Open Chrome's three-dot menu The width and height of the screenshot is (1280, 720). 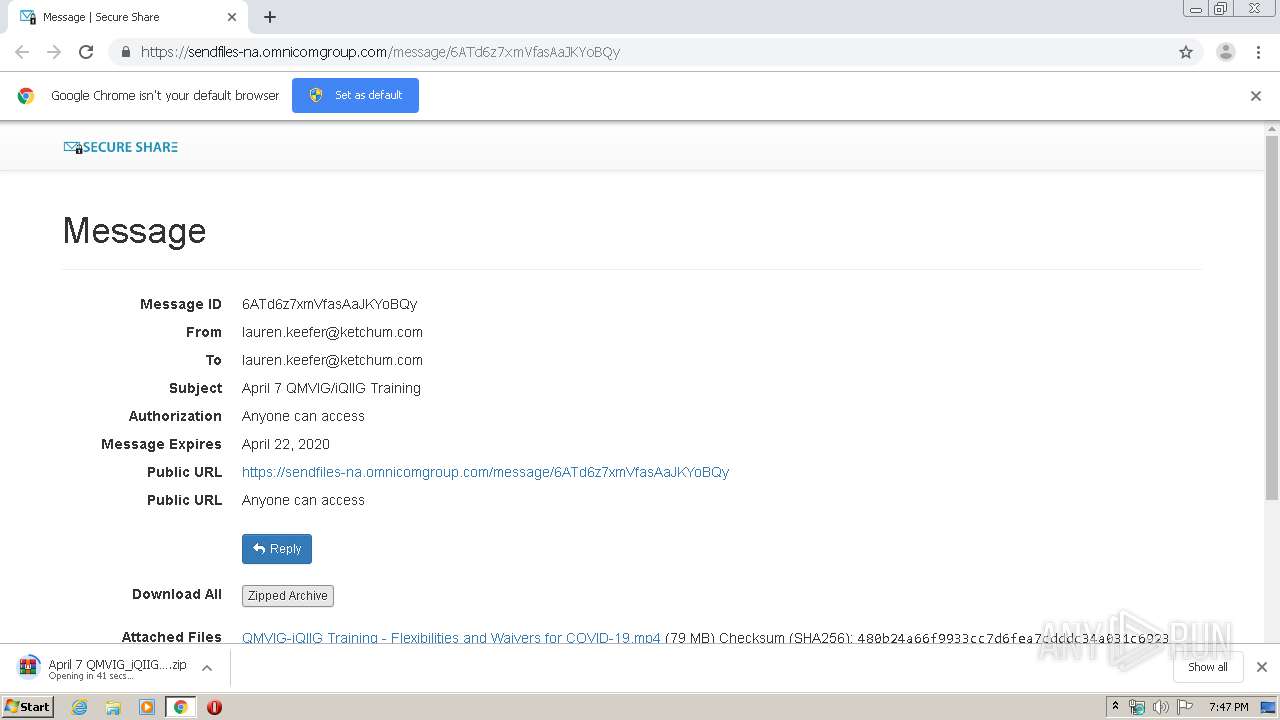click(x=1259, y=52)
